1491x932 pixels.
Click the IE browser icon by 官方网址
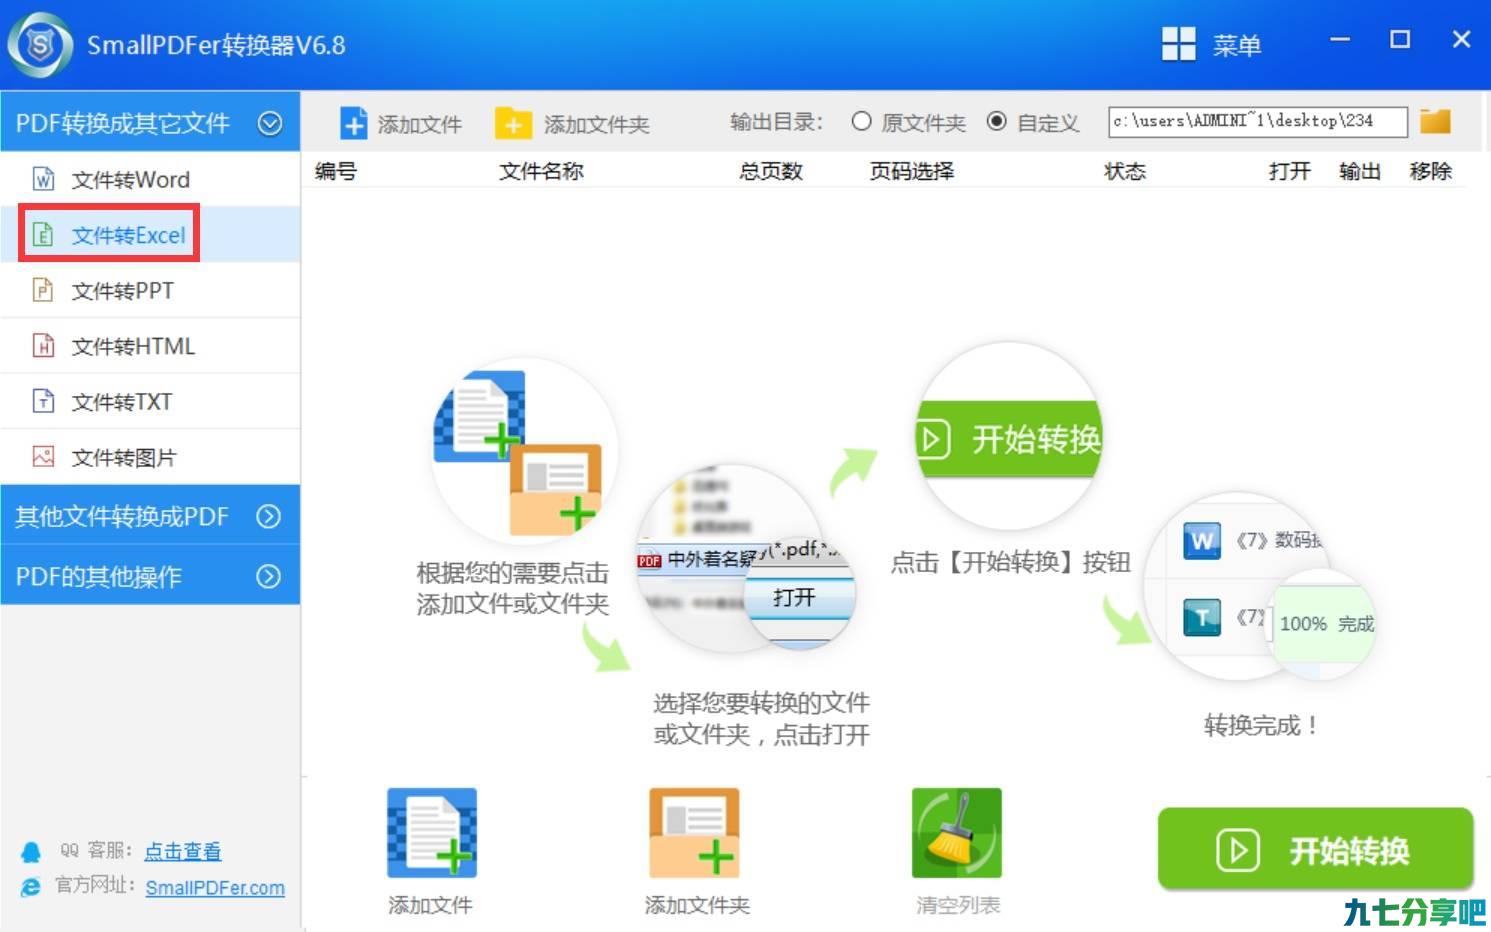point(31,887)
